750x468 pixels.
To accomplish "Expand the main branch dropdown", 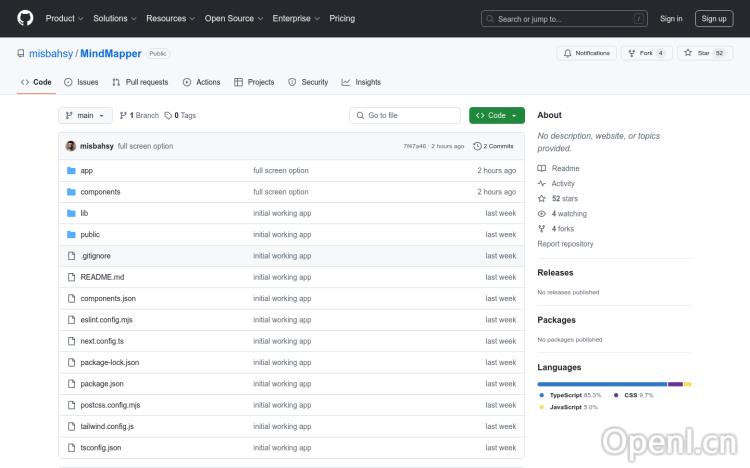I will (x=85, y=115).
